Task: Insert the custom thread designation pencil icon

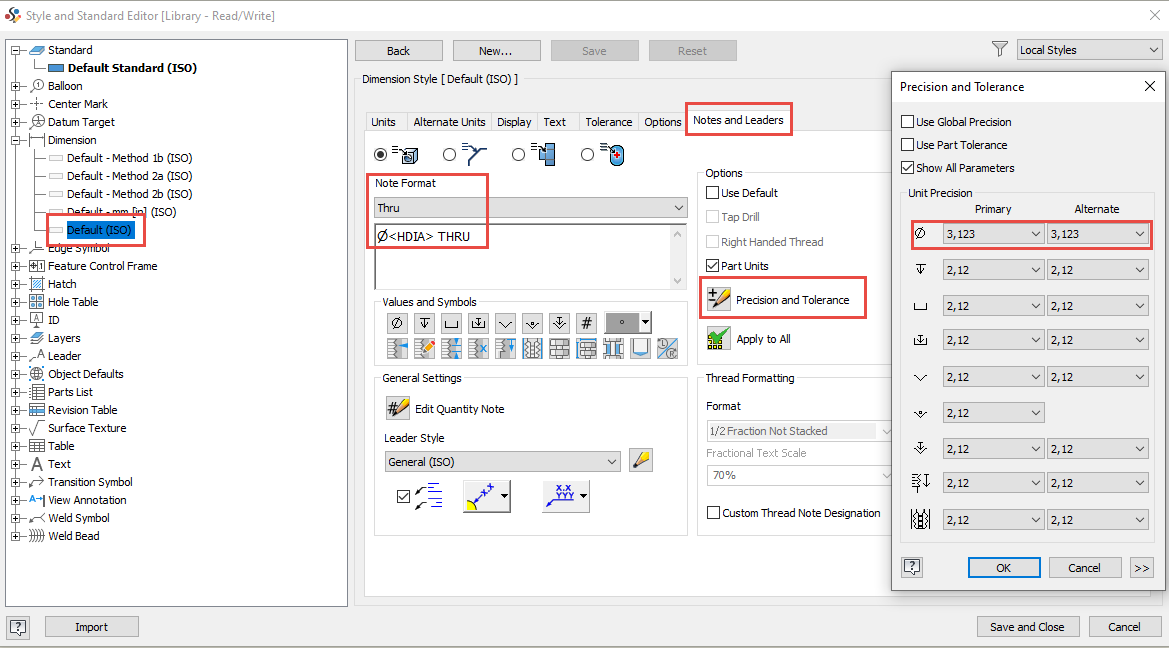Action: [424, 348]
